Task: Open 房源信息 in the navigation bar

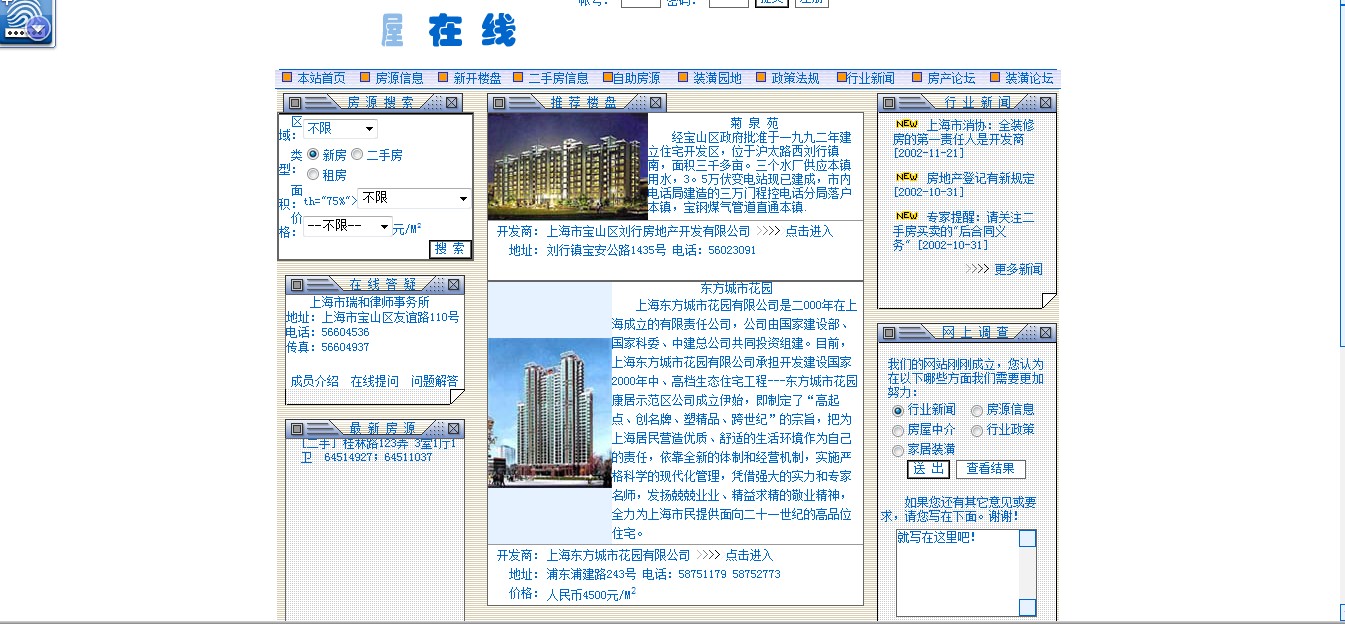Action: pos(399,78)
